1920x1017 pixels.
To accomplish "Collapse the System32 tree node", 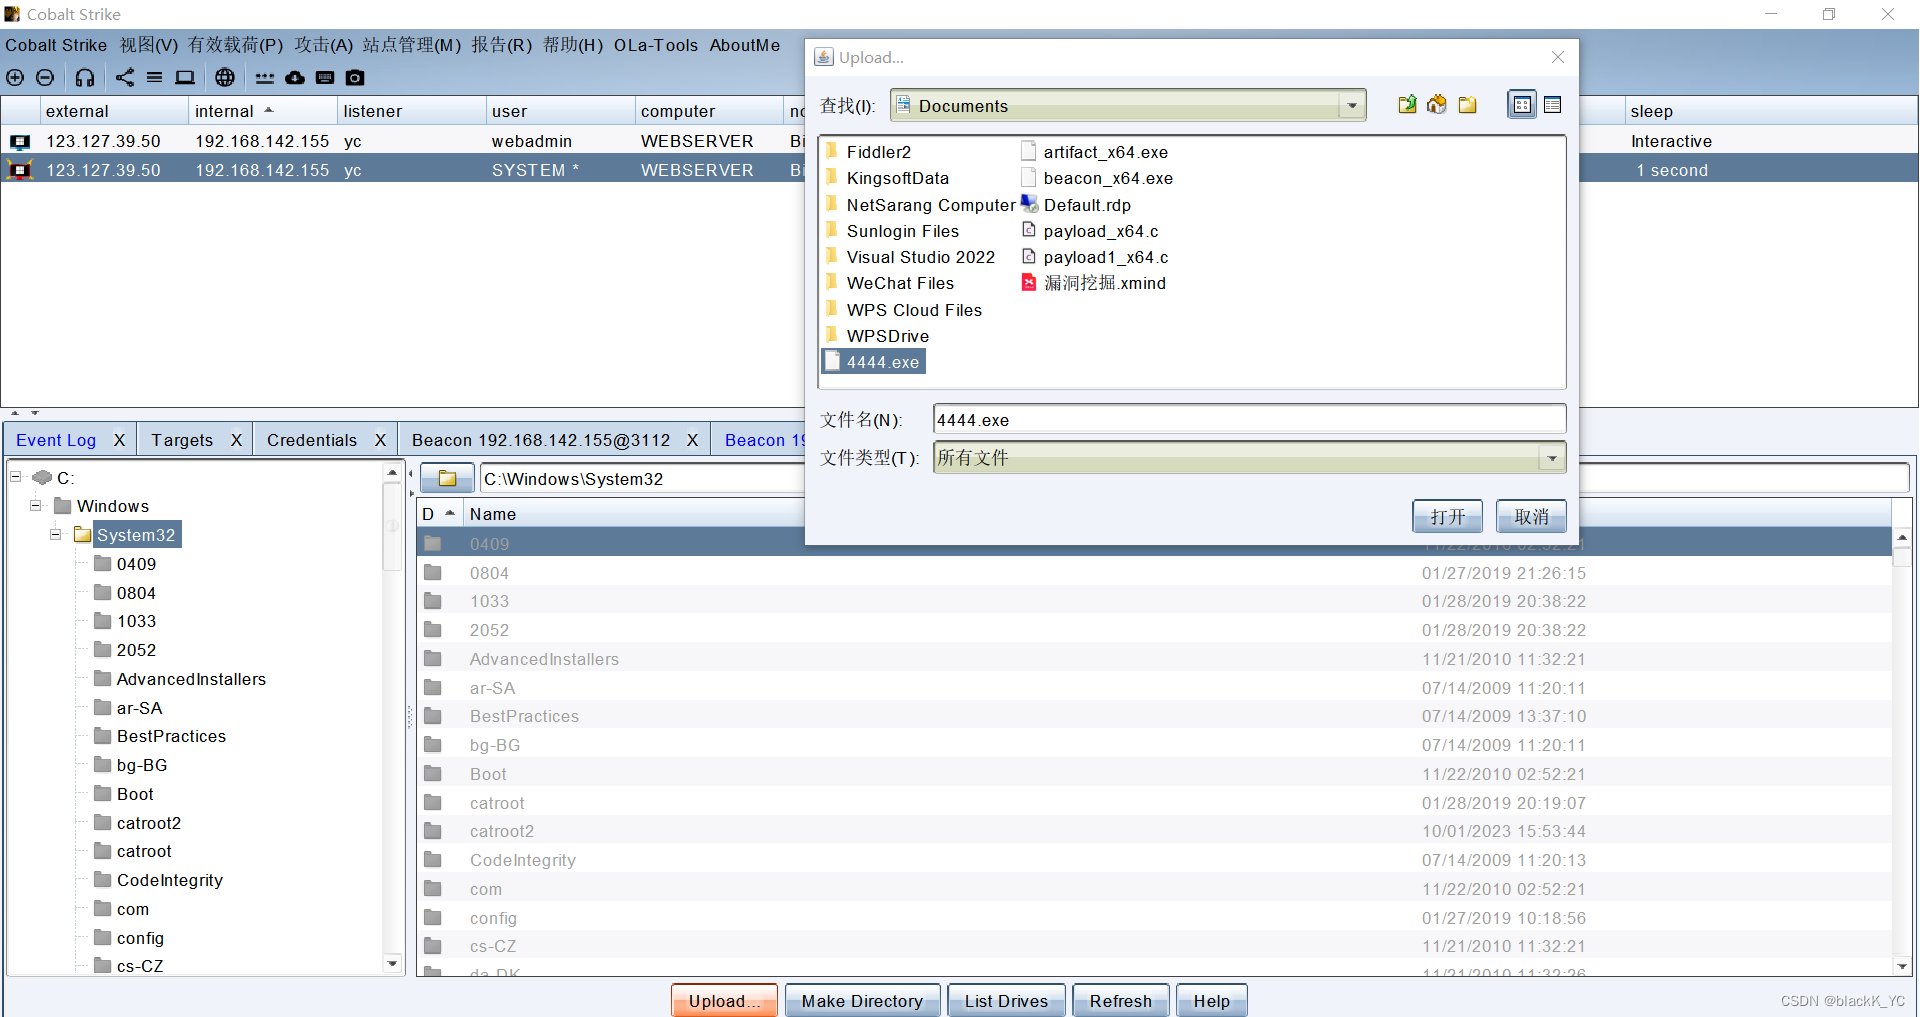I will (x=56, y=534).
